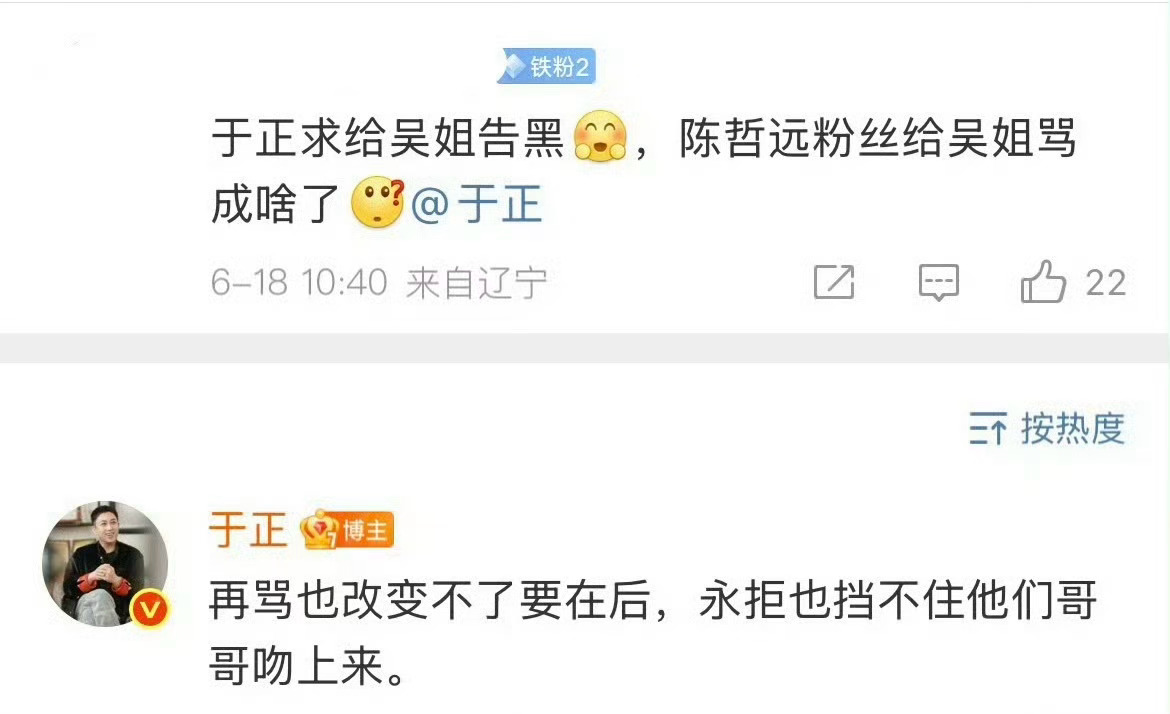1170x714 pixels.
Task: Tap the sort arrow icon beside 按热度
Action: coord(988,429)
